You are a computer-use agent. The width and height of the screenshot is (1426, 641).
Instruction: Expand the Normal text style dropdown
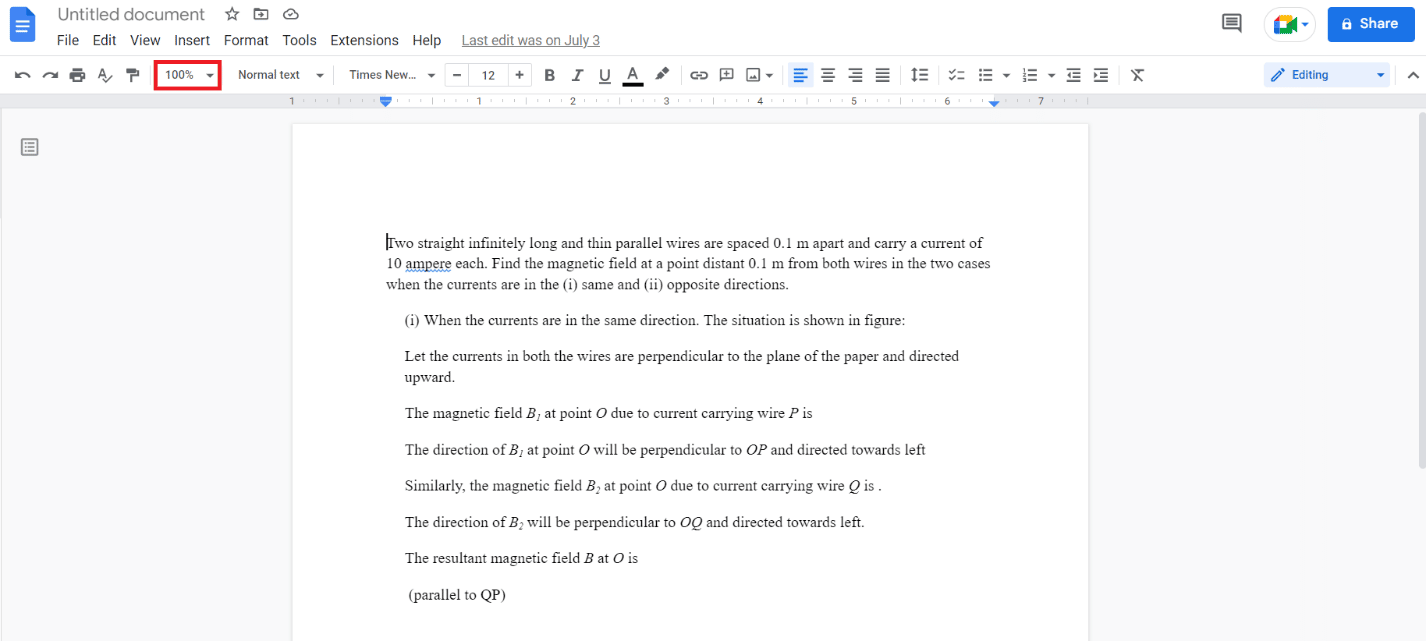click(280, 75)
